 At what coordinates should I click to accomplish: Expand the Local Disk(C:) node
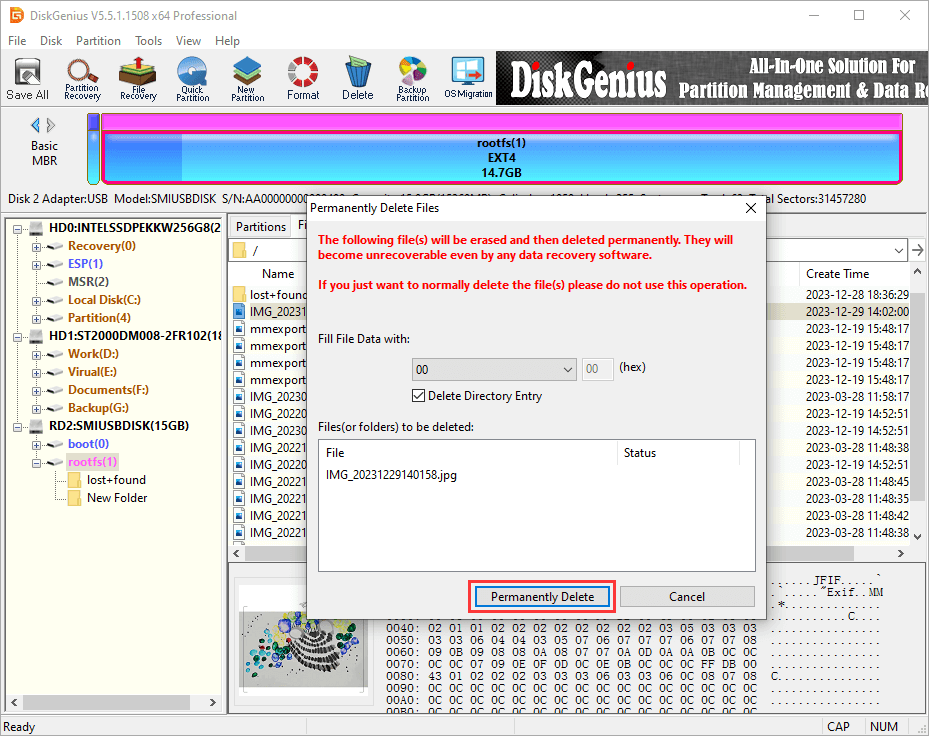36,300
